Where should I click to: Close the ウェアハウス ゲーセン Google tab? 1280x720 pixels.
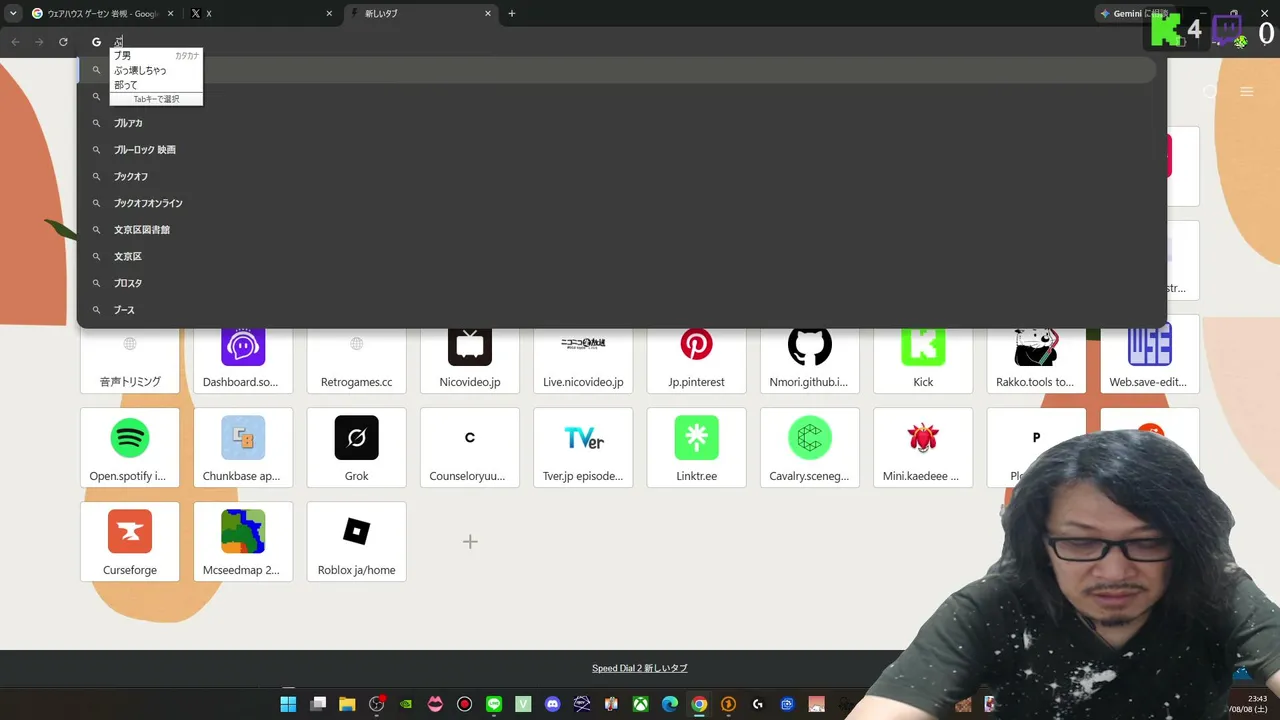click(171, 14)
